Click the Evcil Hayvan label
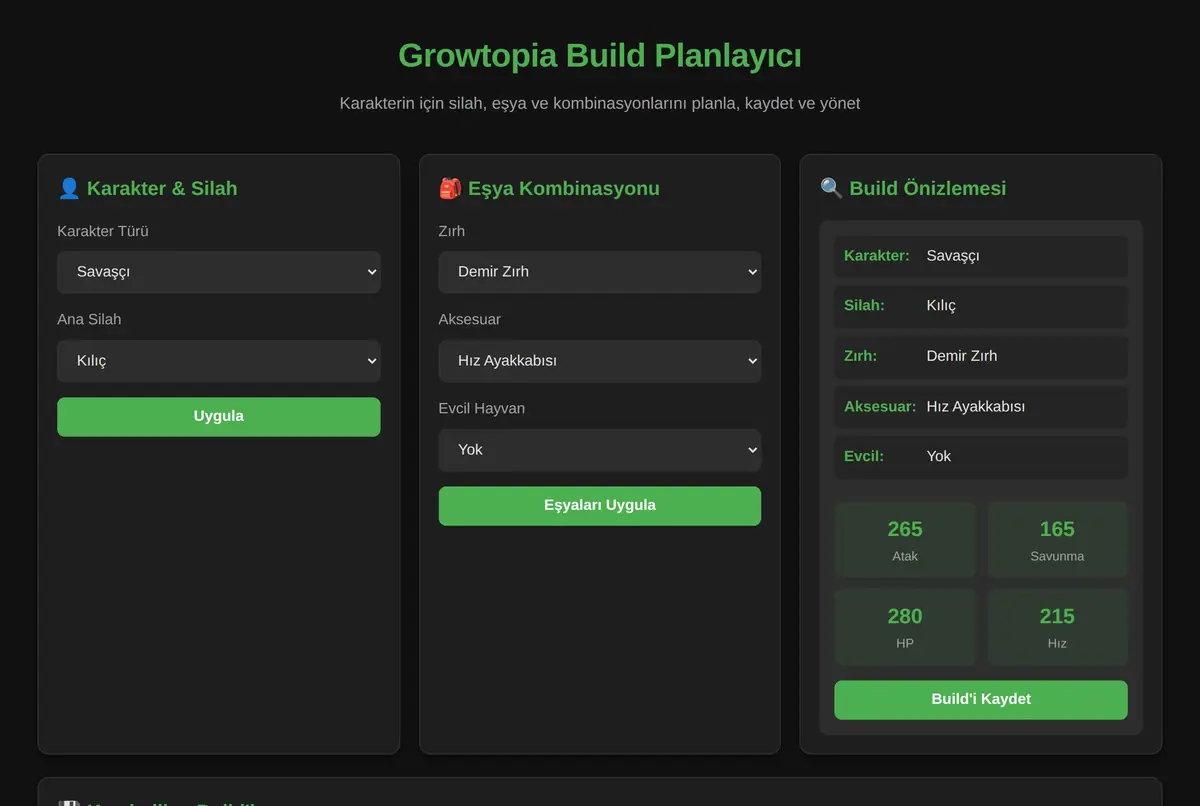The height and width of the screenshot is (806, 1200). coord(482,408)
